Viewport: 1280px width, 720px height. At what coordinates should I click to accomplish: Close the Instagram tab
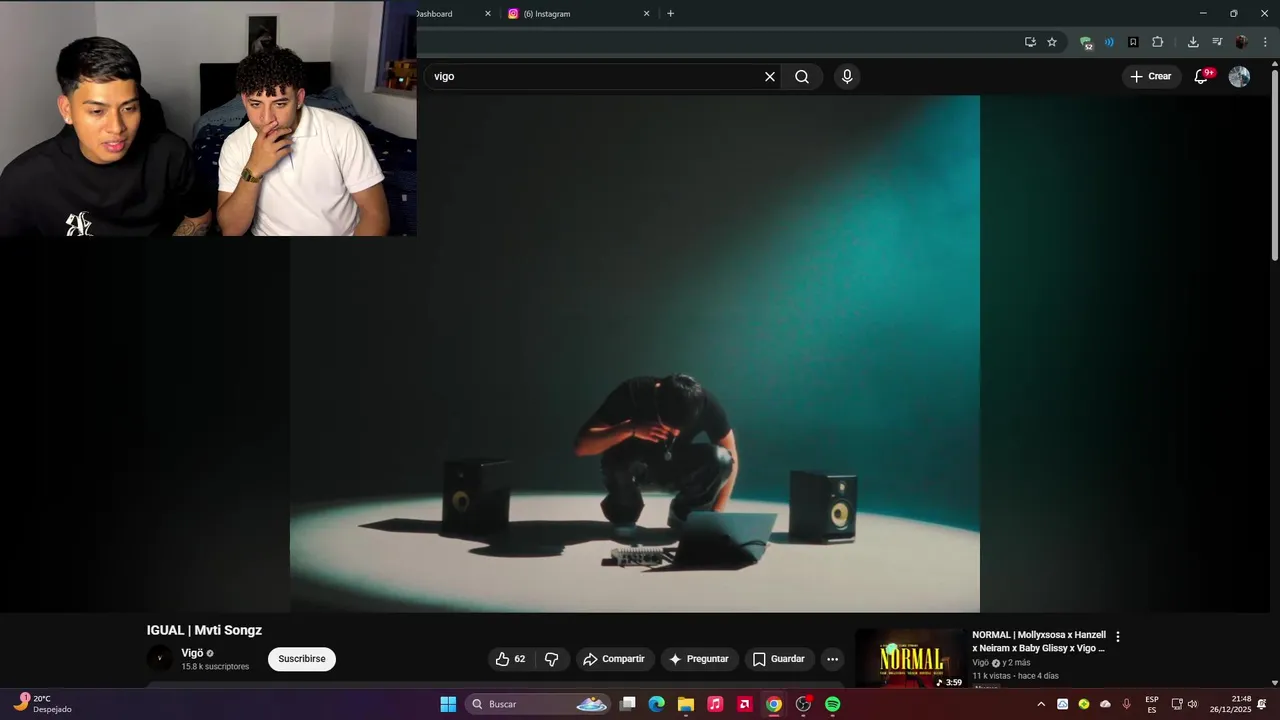pyautogui.click(x=646, y=14)
